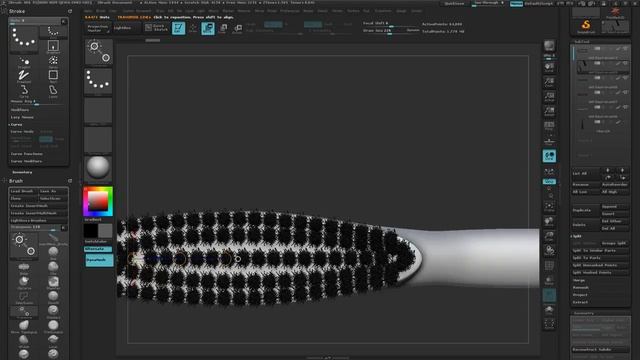Expand Curve Functions section
Screen dimensions: 640x360
pos(27,154)
